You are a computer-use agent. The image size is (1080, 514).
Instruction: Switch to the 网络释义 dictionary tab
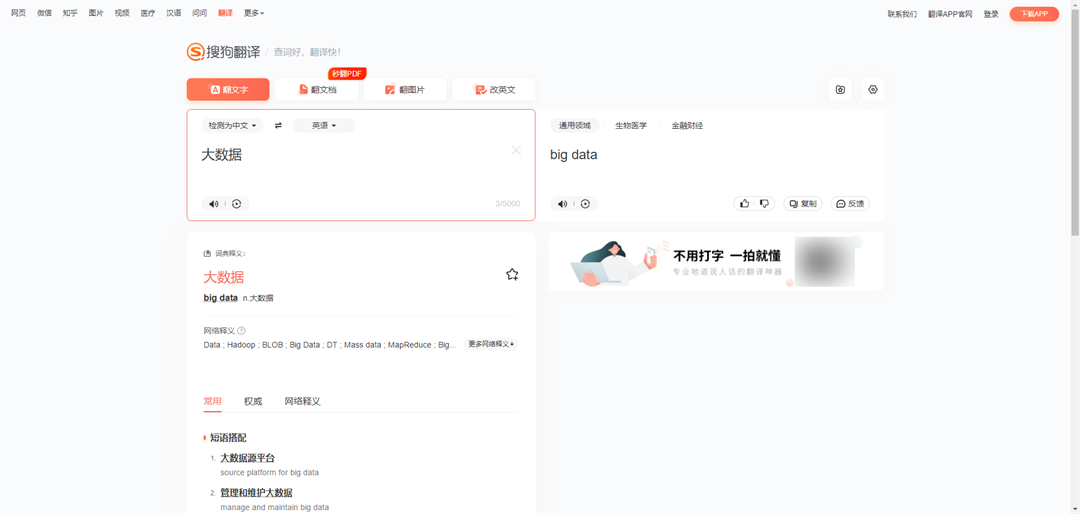coord(302,401)
